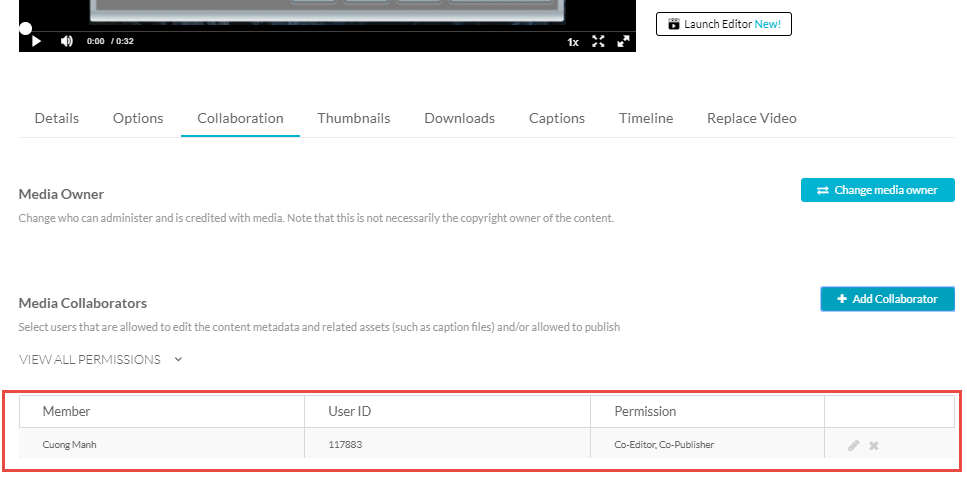Play the video
This screenshot has width=967, height=478.
36,41
